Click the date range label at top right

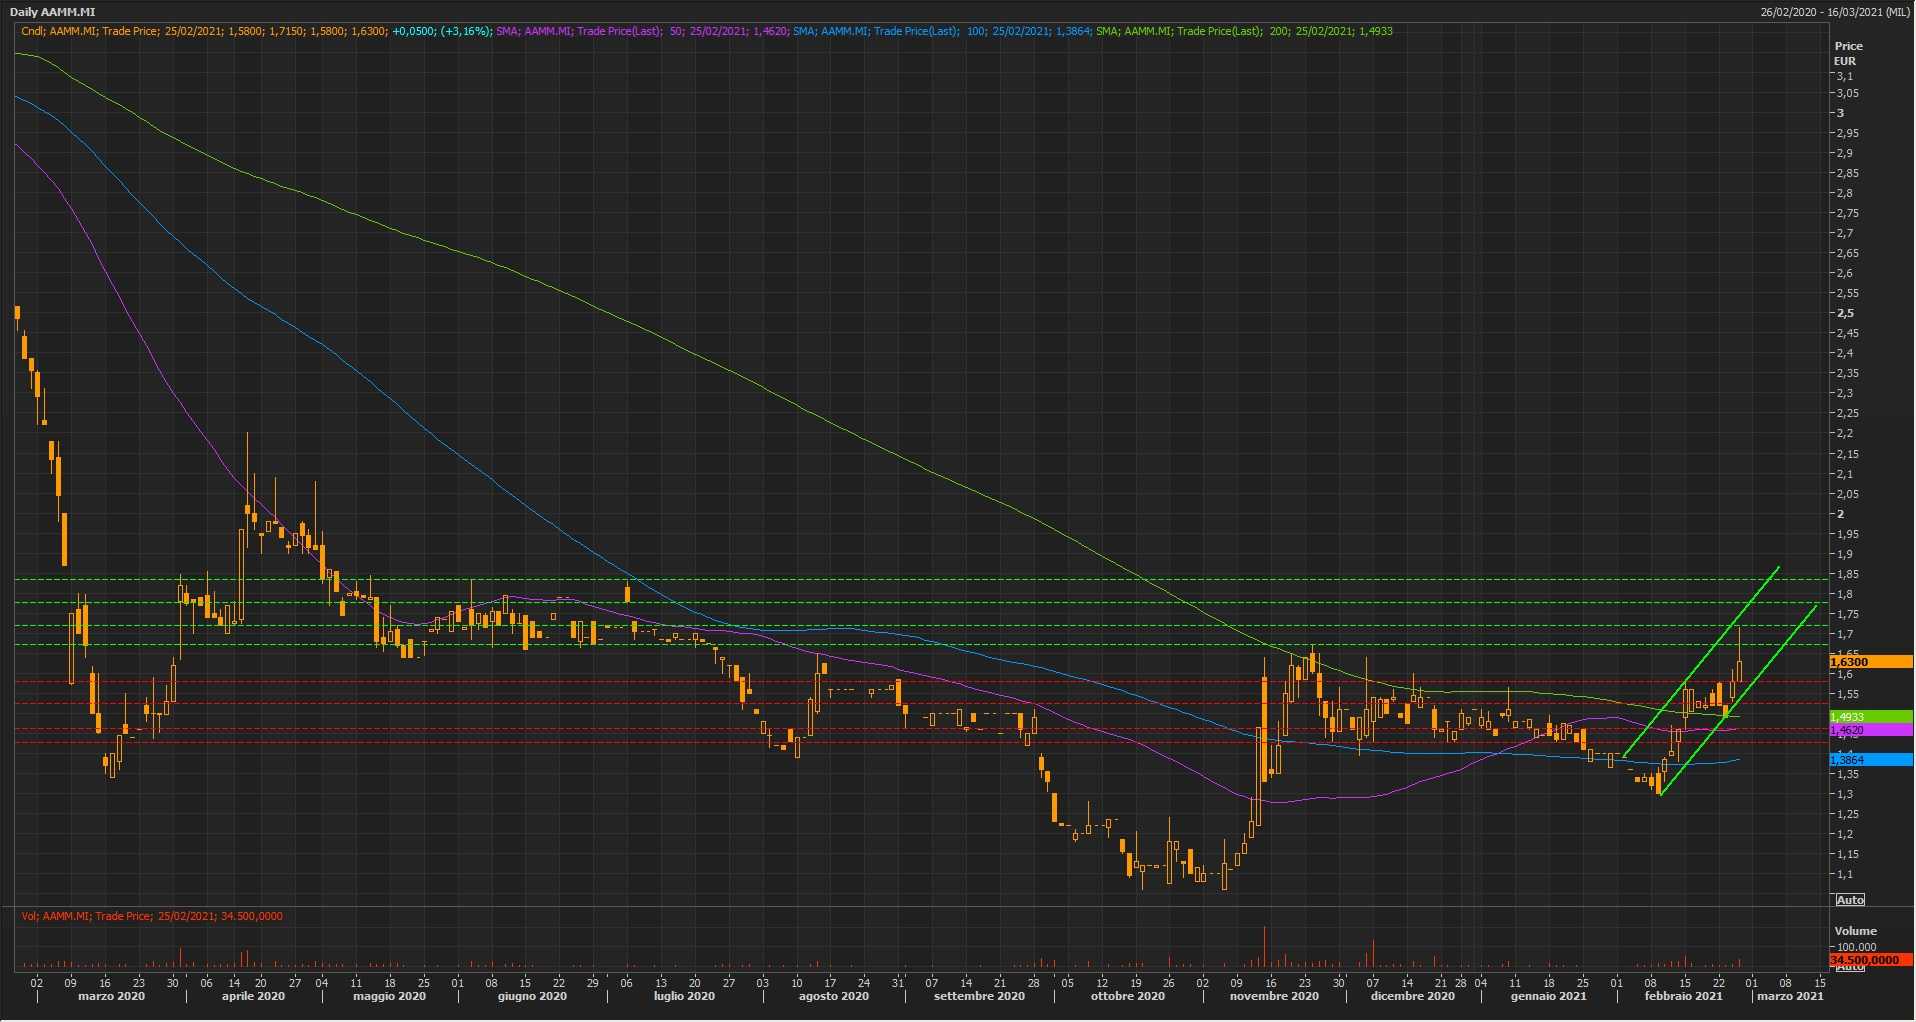1835,12
